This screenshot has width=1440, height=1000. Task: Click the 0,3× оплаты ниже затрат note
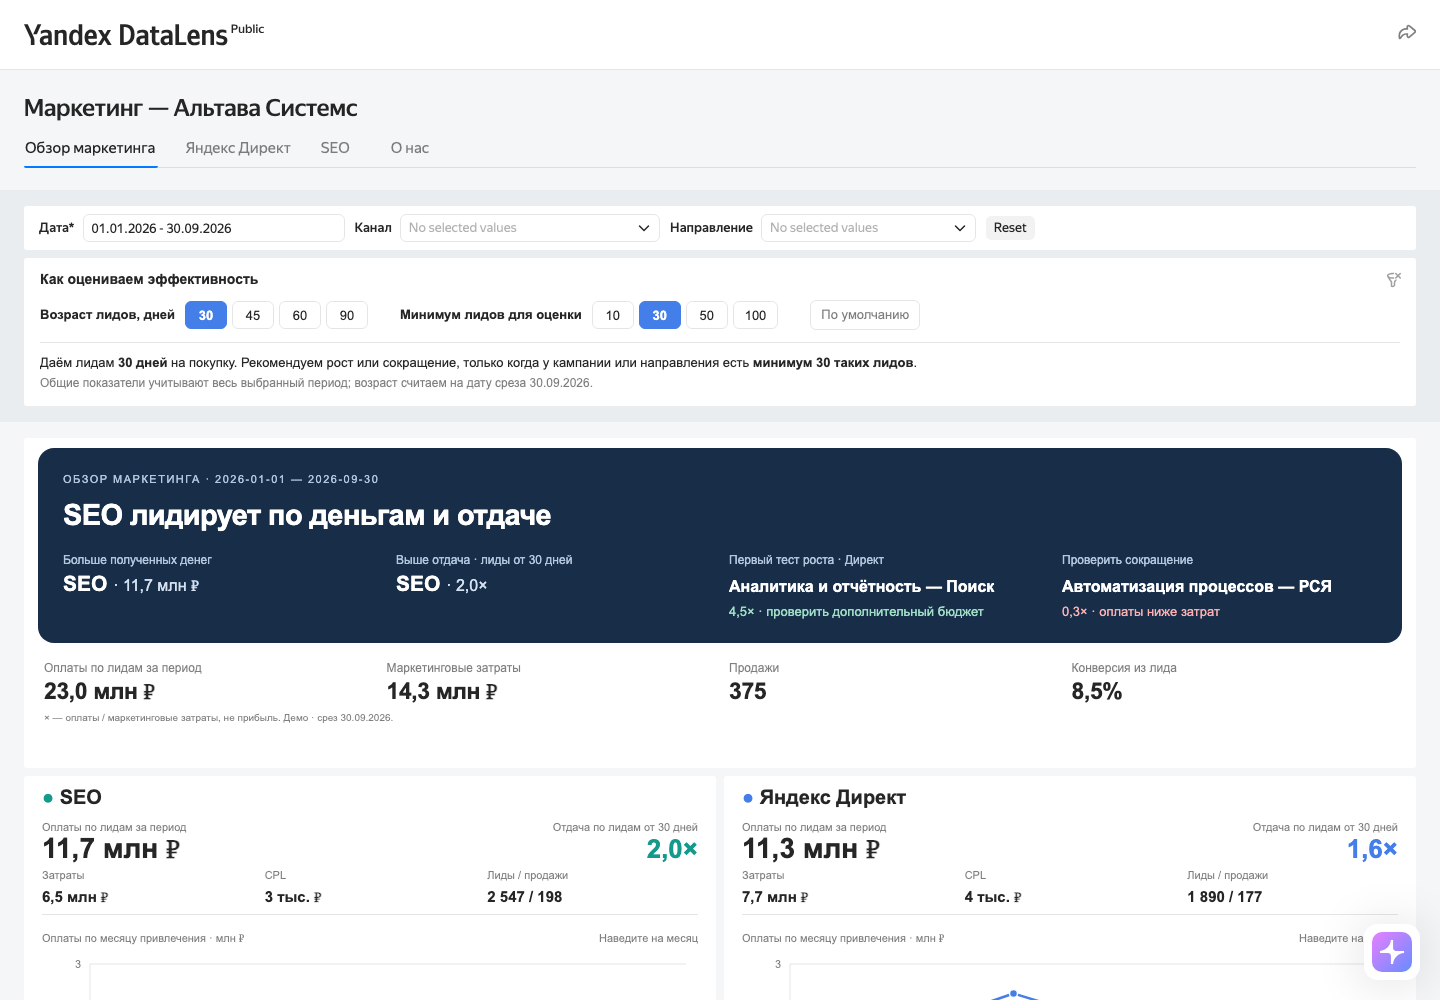click(1141, 612)
